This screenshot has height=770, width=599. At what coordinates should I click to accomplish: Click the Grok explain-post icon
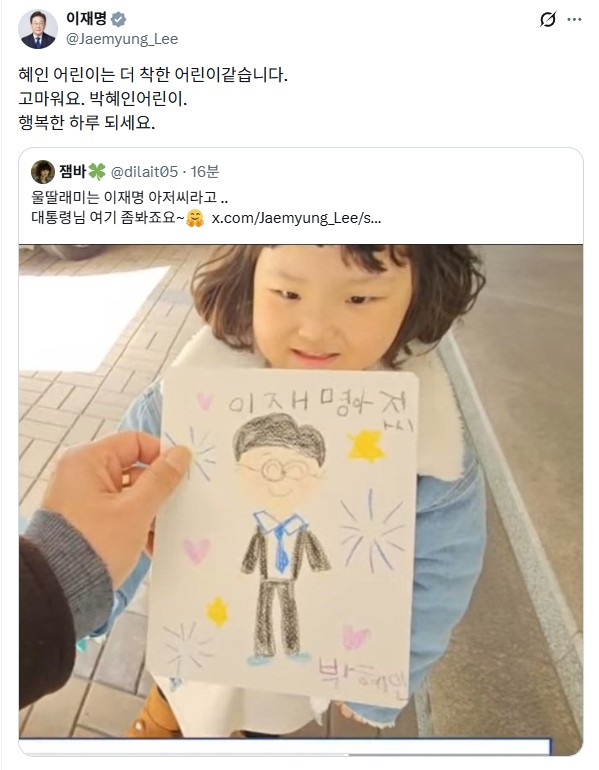tap(547, 20)
